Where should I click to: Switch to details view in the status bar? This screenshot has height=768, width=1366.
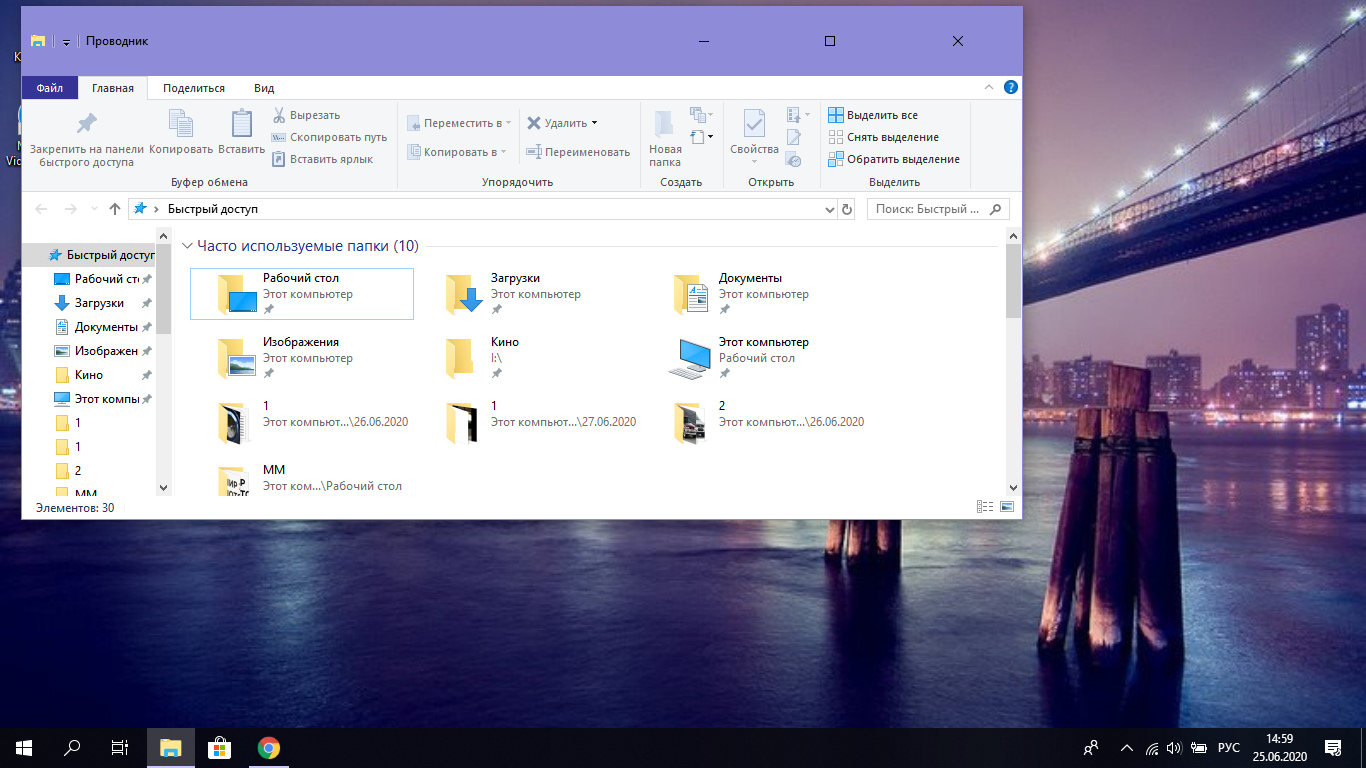coord(984,507)
